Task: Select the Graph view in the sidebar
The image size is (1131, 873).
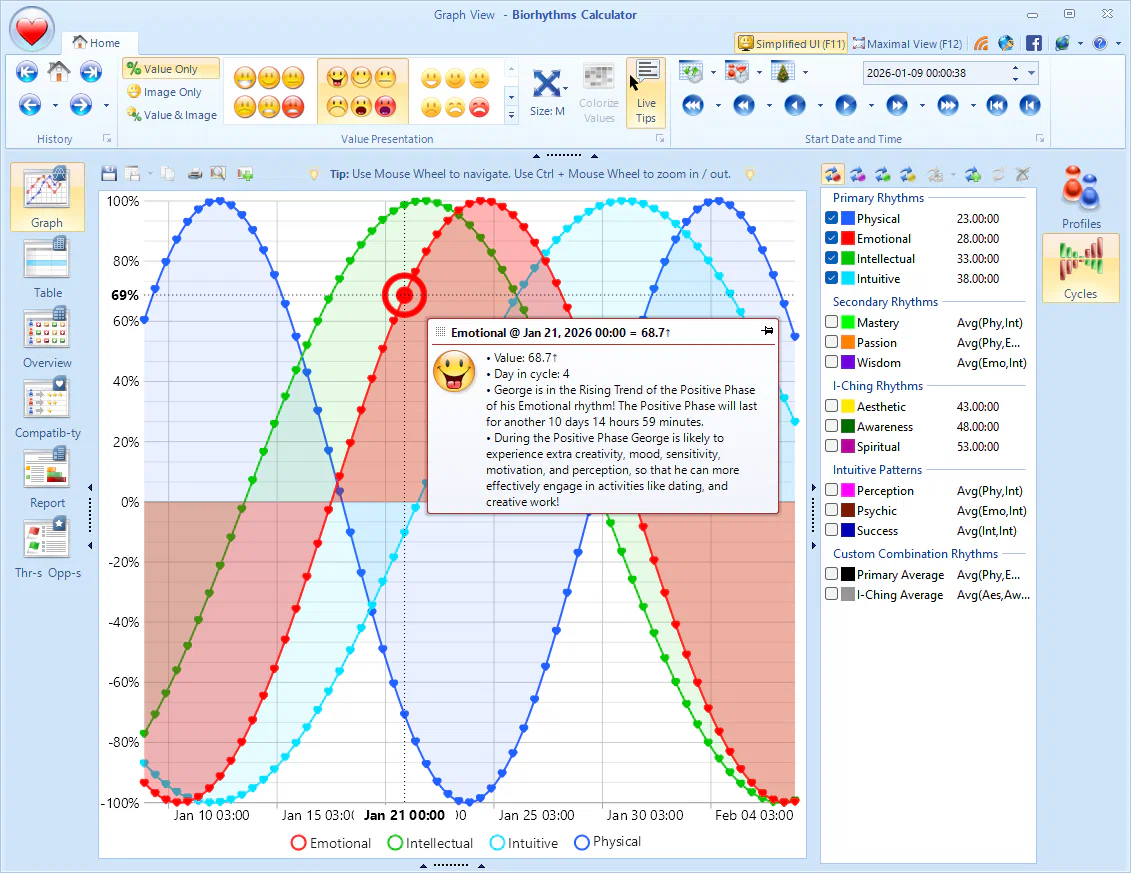Action: (x=46, y=196)
